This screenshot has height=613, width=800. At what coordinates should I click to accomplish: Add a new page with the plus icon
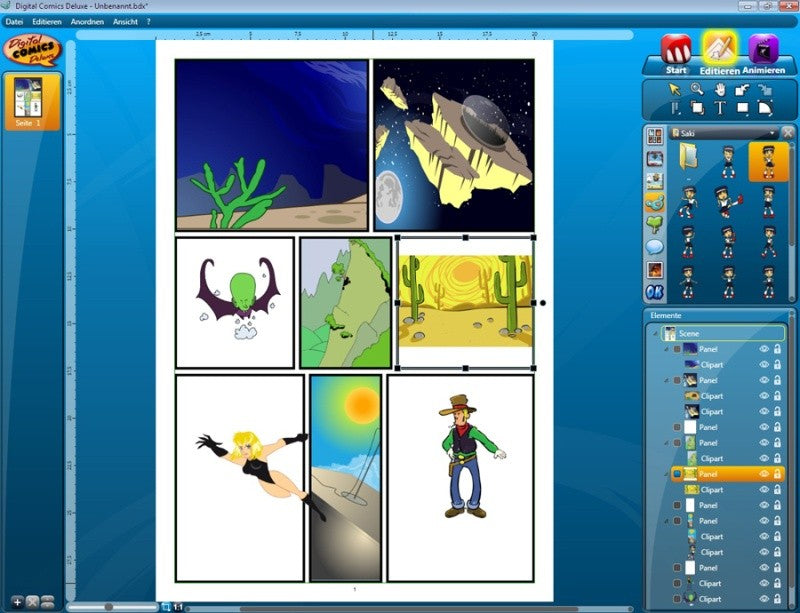(x=17, y=602)
